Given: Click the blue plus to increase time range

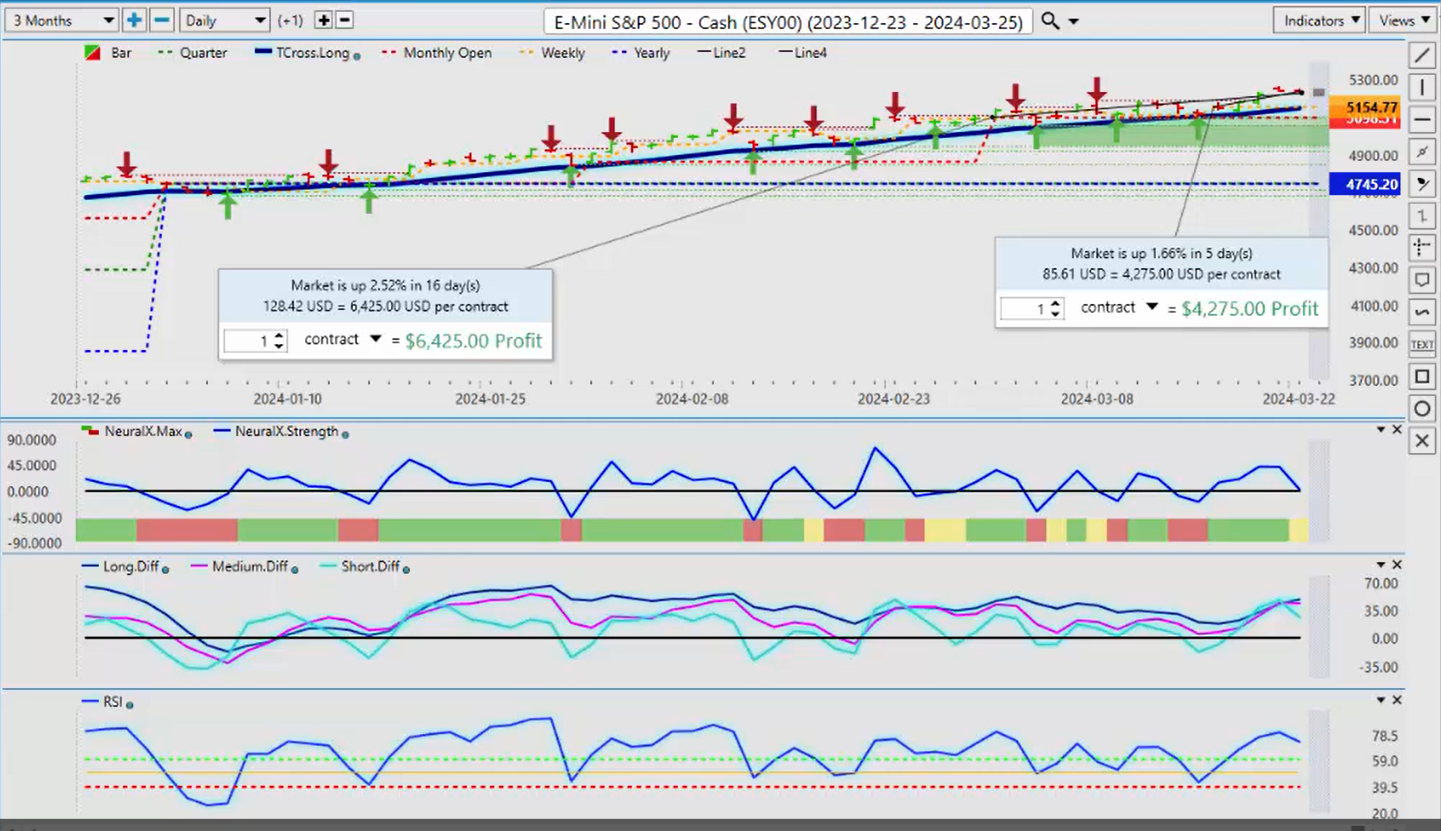Looking at the screenshot, I should [134, 20].
